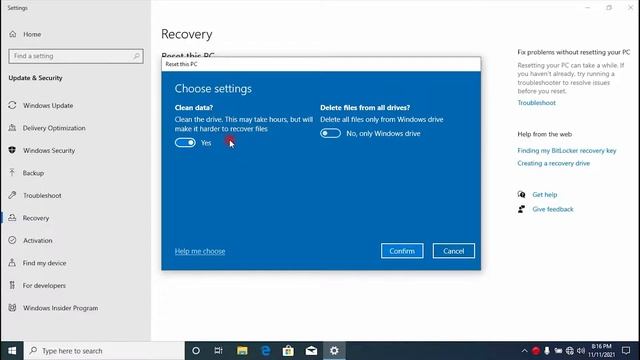Click the Windows Insider Program icon

12,307
